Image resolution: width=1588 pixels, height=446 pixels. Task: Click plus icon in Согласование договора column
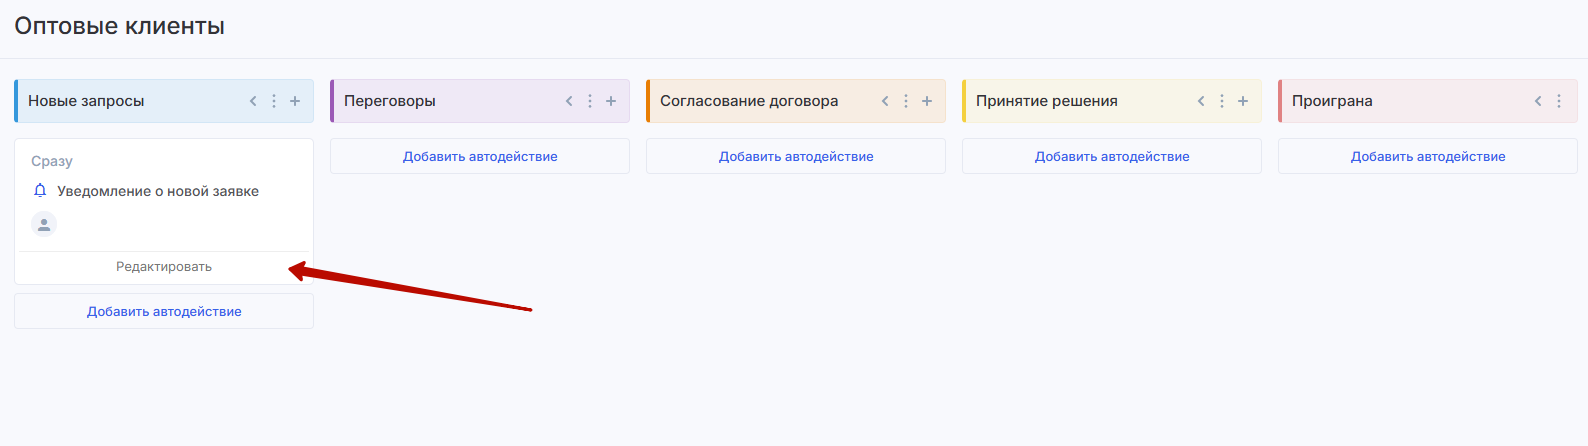[x=927, y=101]
